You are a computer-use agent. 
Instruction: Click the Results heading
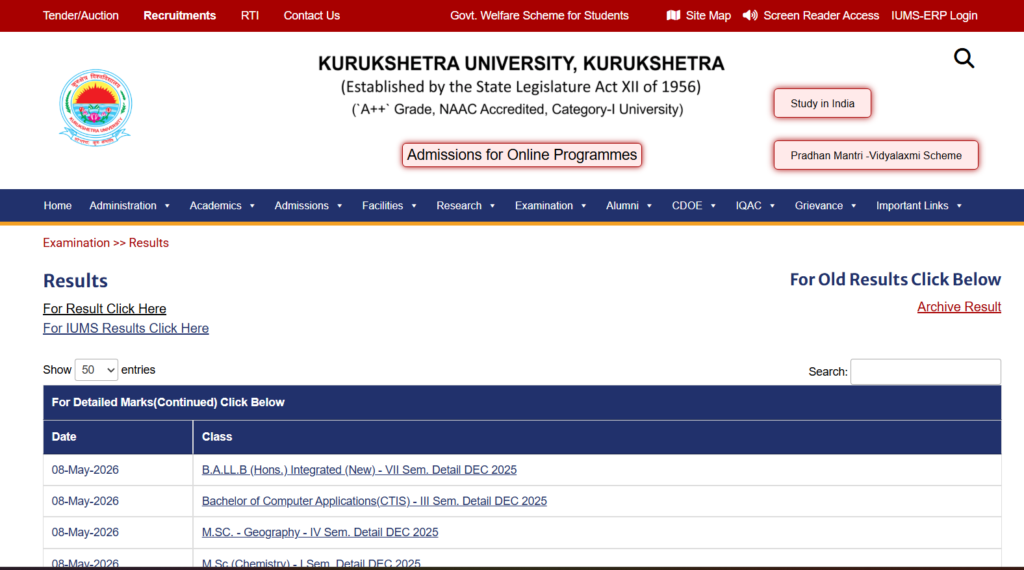[x=75, y=281]
